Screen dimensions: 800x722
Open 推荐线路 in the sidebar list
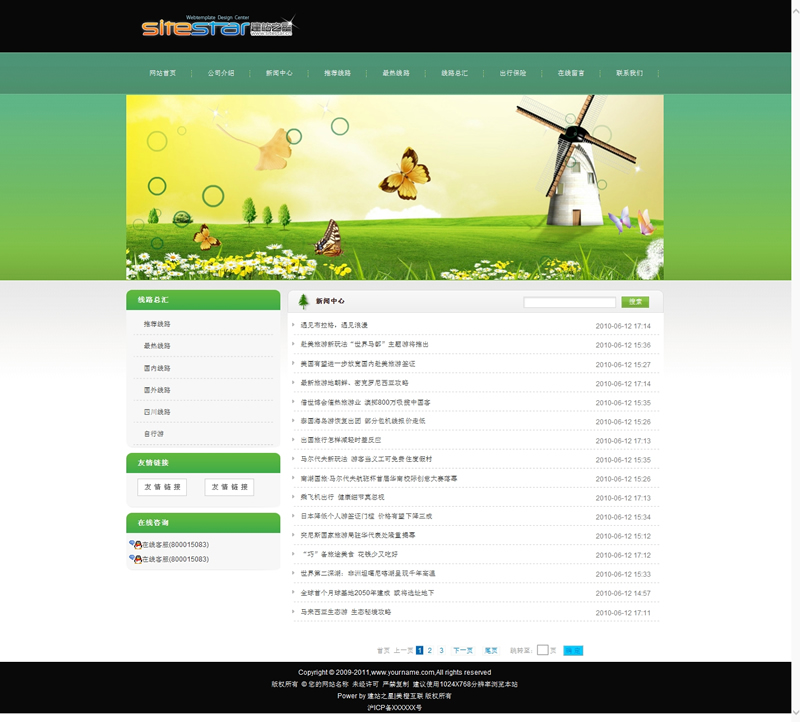[157, 324]
